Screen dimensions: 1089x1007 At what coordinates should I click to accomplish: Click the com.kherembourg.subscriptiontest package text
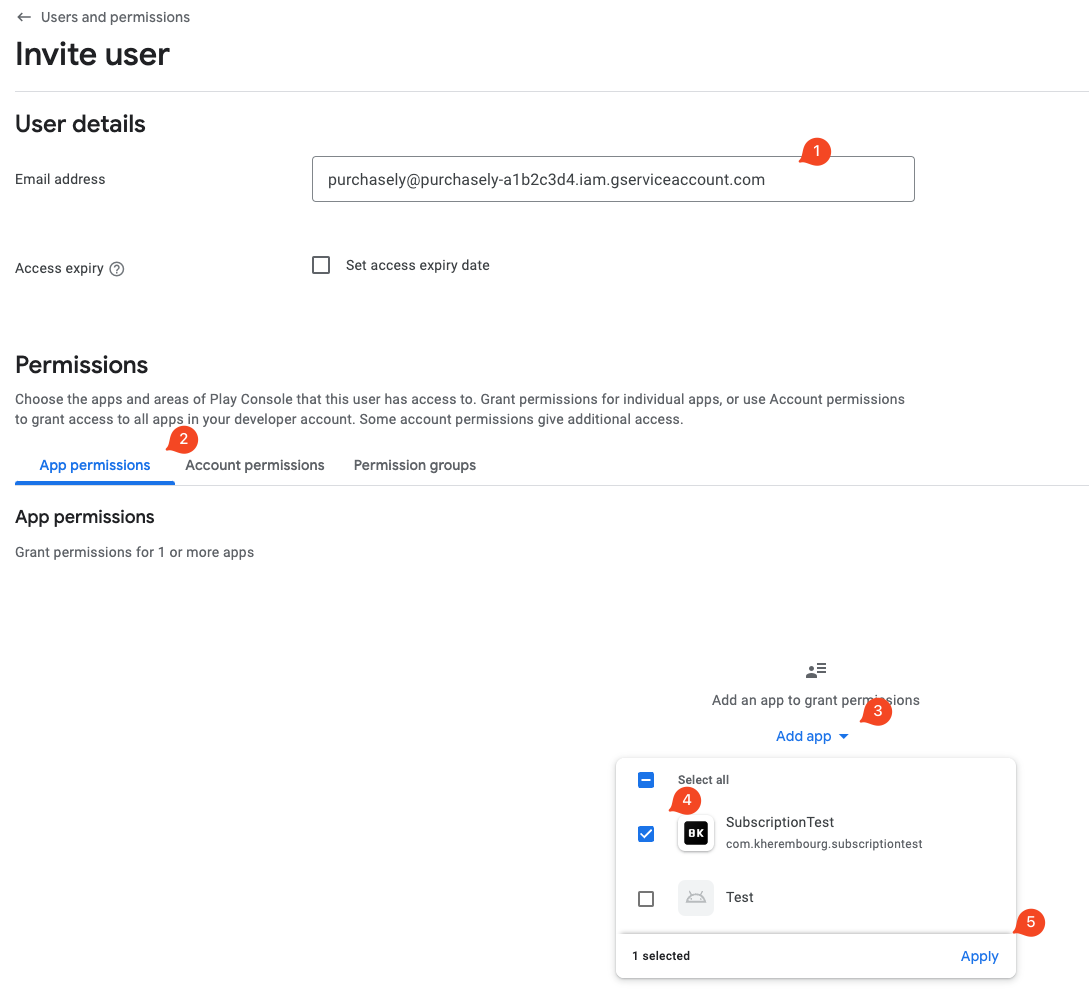[x=824, y=844]
